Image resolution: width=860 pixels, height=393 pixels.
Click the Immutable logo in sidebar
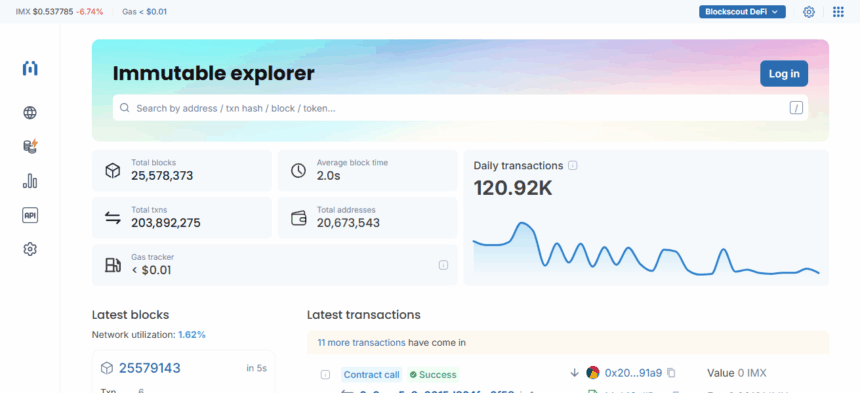30,69
